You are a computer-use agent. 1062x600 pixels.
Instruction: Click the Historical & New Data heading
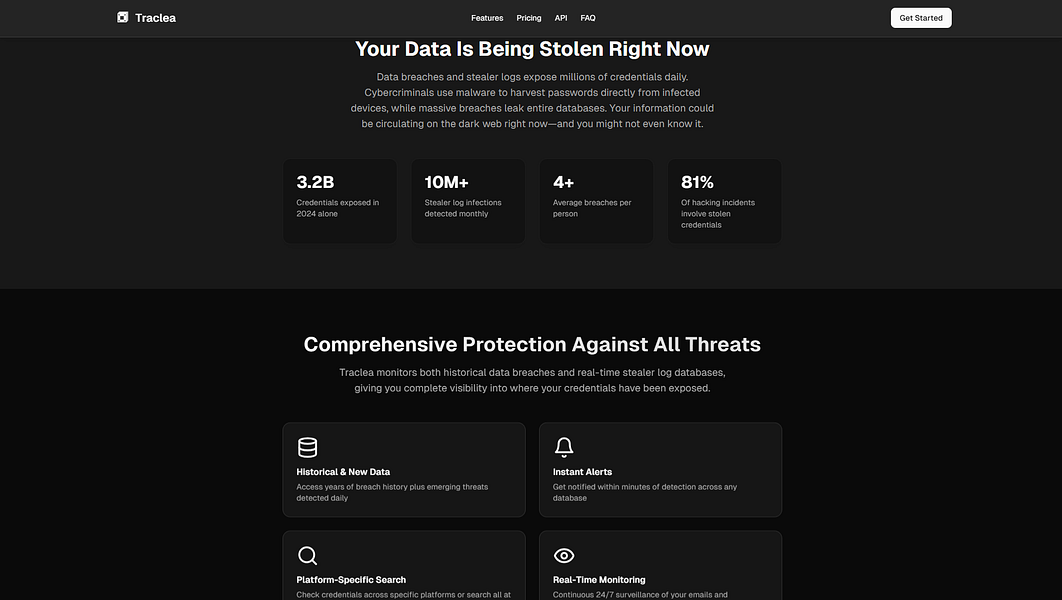pyautogui.click(x=343, y=472)
